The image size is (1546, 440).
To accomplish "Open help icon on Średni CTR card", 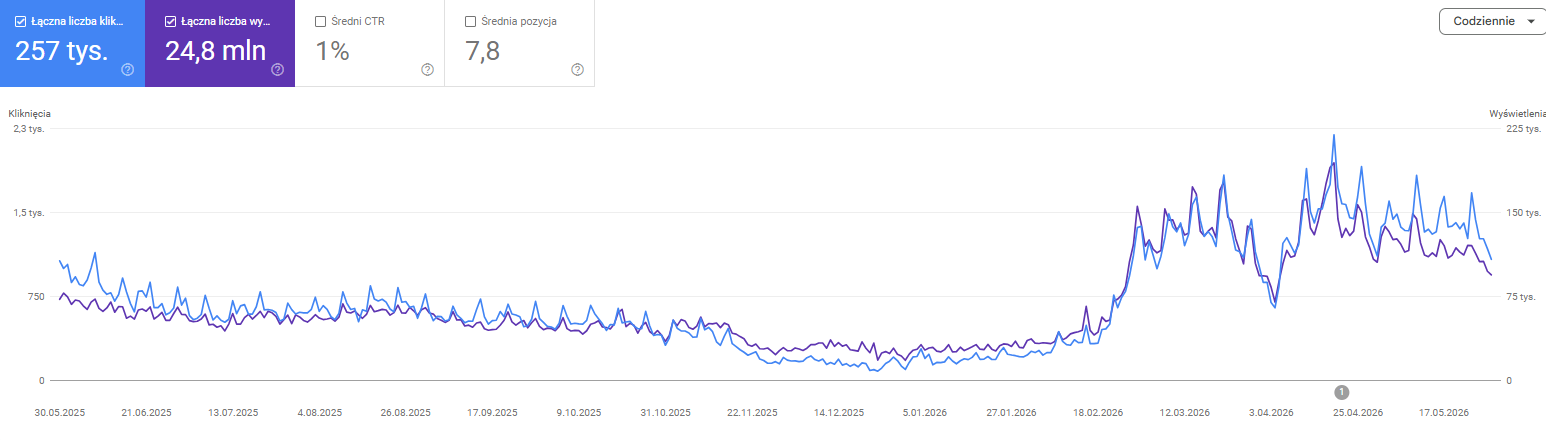I will click(x=427, y=70).
